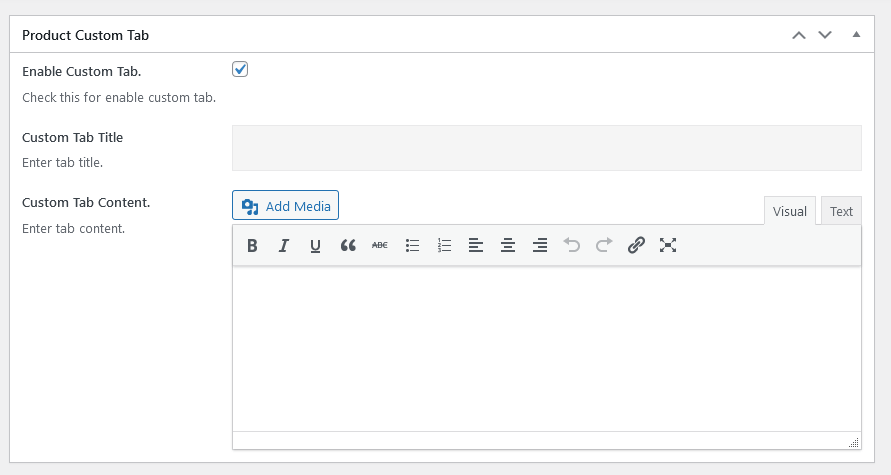
Task: Open fullscreen distraction-free editor mode
Action: [x=668, y=245]
